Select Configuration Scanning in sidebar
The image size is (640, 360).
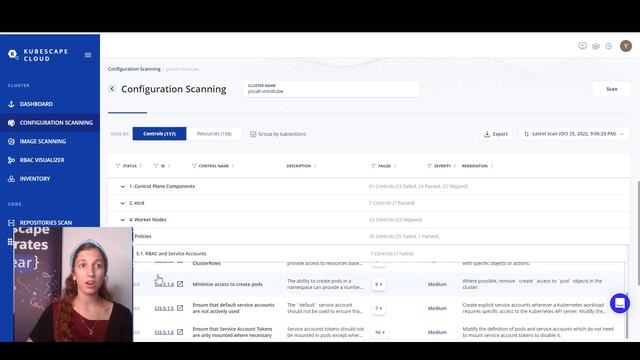(x=50, y=122)
